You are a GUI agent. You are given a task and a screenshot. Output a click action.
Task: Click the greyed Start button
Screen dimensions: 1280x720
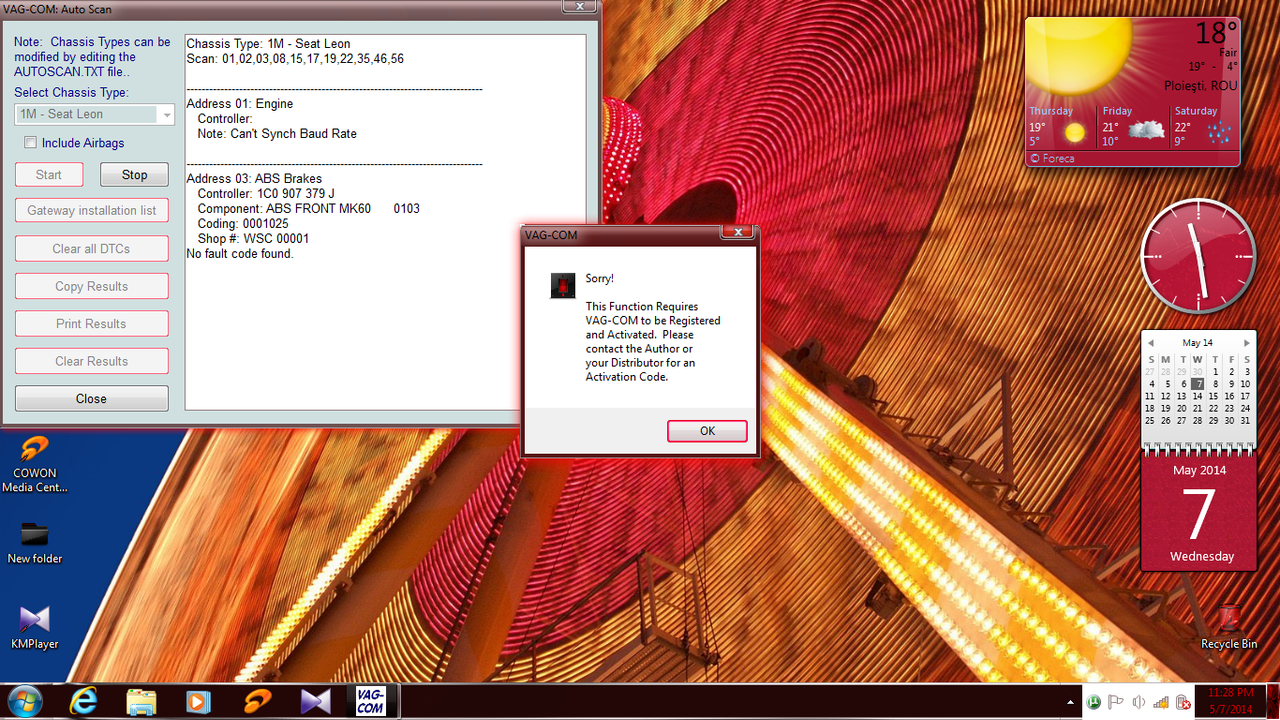click(x=48, y=175)
